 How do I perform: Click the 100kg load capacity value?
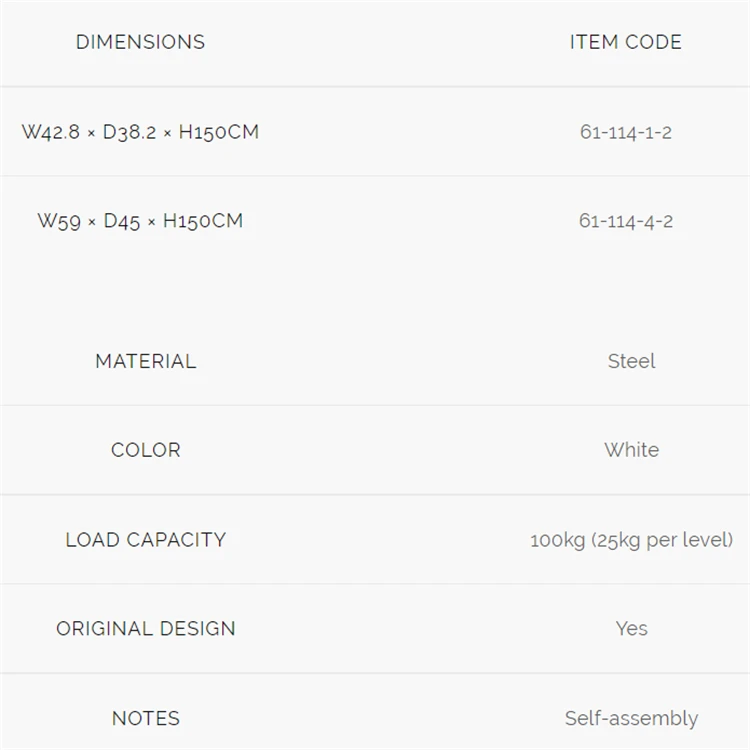(558, 540)
